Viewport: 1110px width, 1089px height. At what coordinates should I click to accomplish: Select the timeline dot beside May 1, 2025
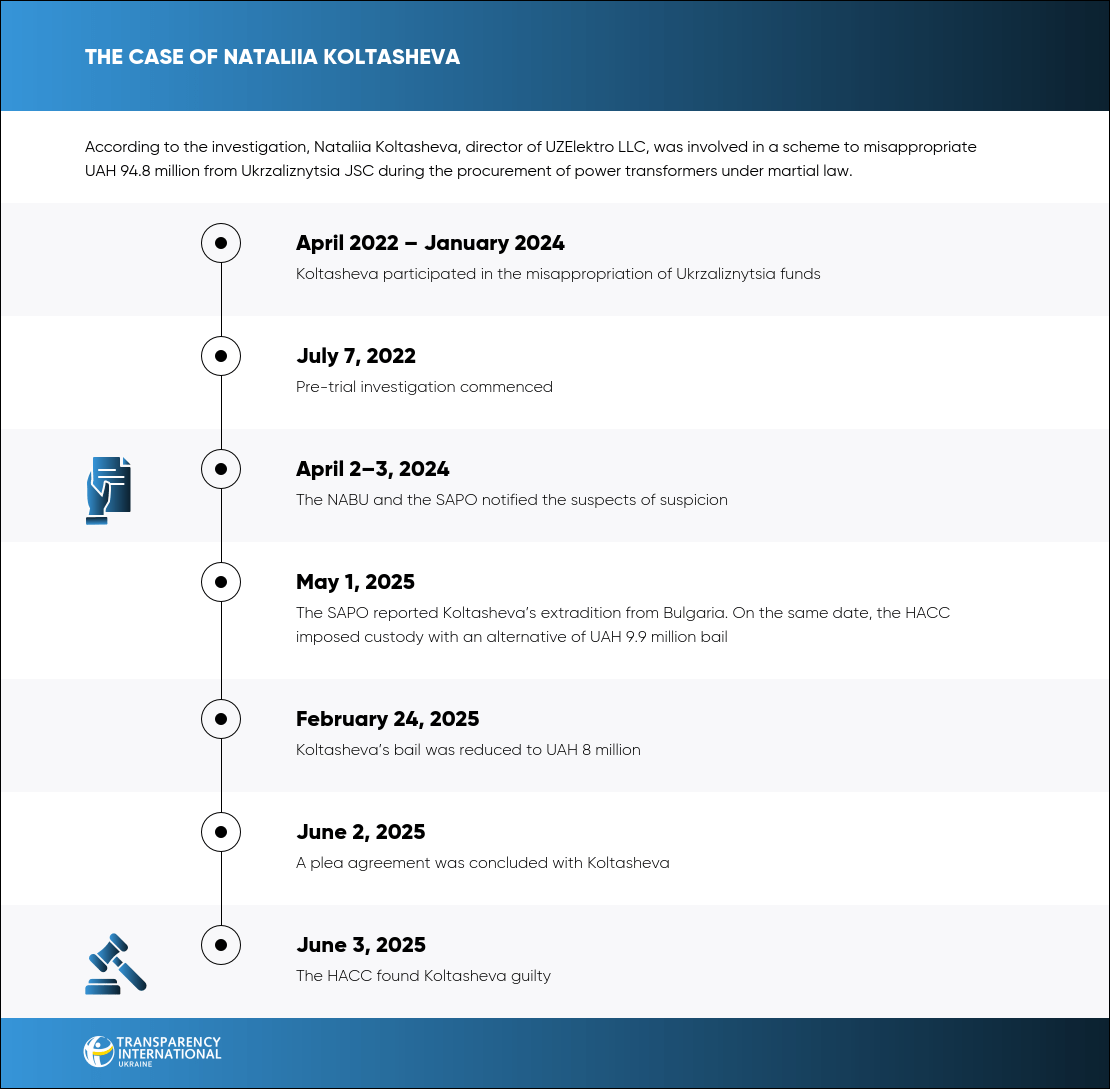coord(221,582)
